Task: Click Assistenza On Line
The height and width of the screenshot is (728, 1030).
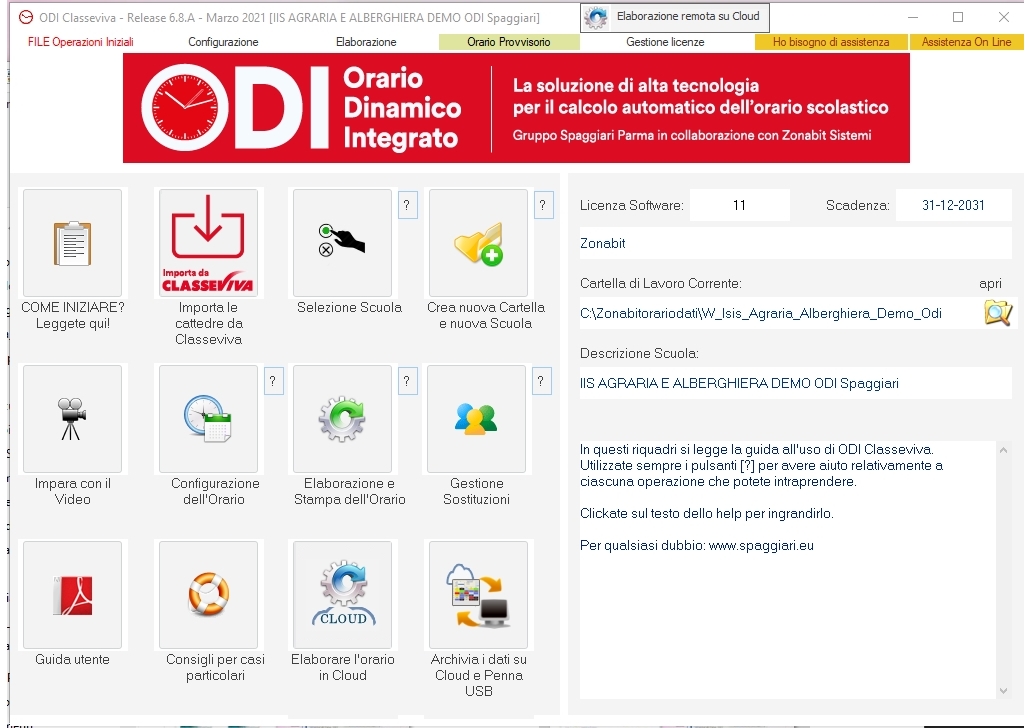Action: point(966,42)
